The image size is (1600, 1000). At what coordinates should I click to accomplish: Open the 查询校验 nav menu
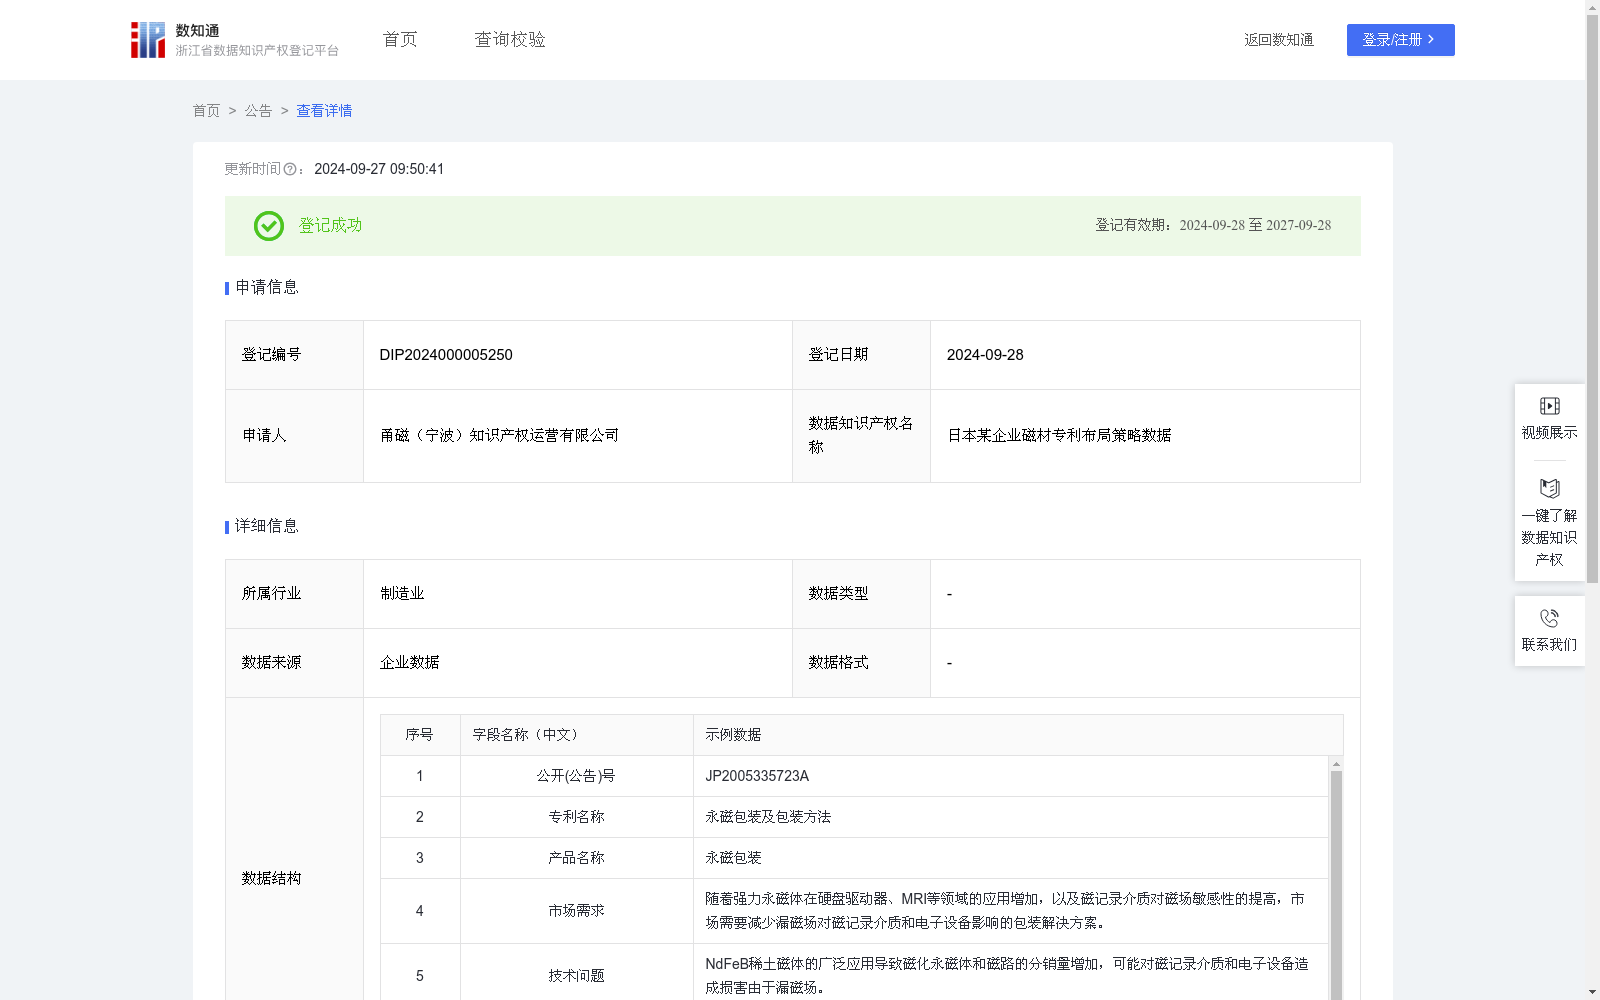click(510, 39)
